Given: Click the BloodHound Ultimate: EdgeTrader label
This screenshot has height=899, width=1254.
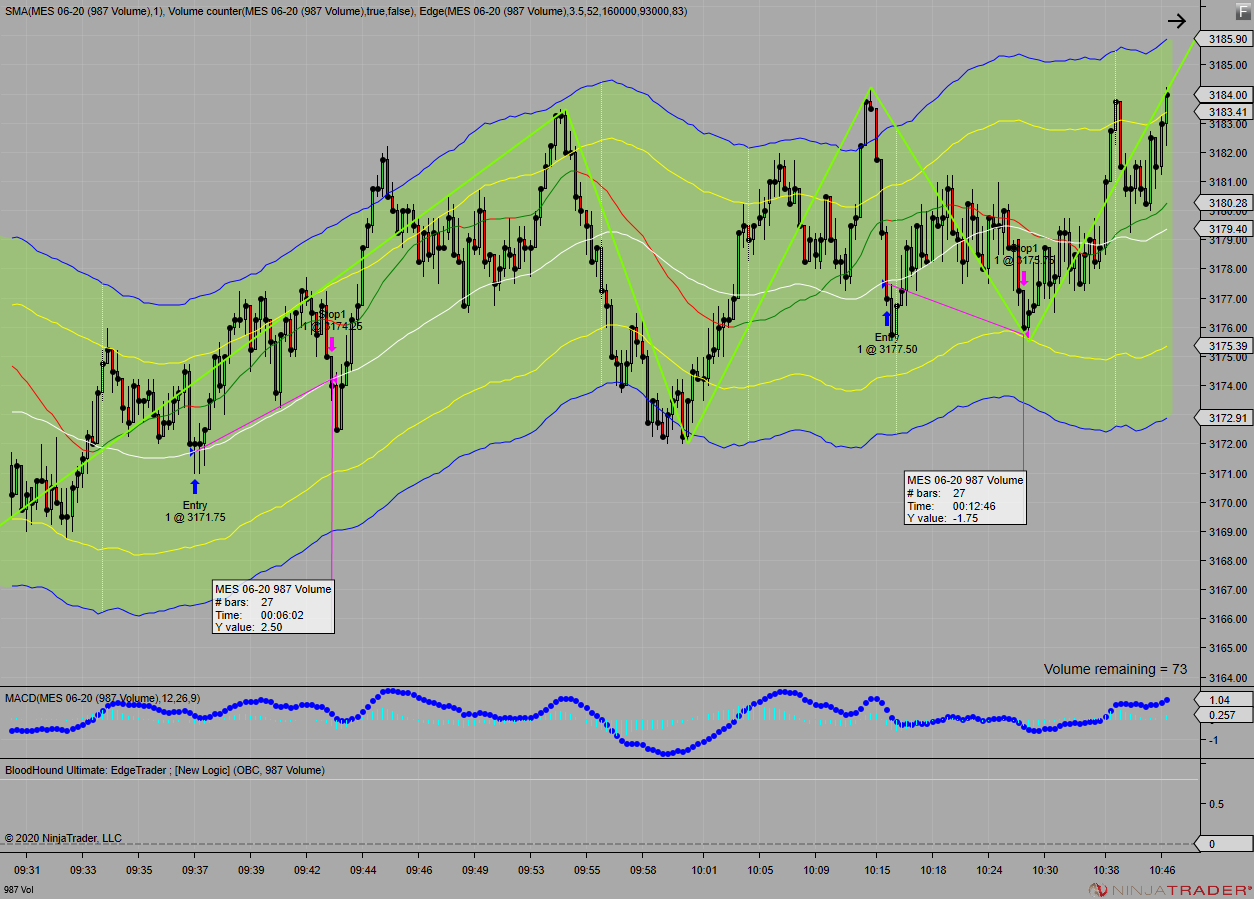Looking at the screenshot, I should pyautogui.click(x=165, y=770).
